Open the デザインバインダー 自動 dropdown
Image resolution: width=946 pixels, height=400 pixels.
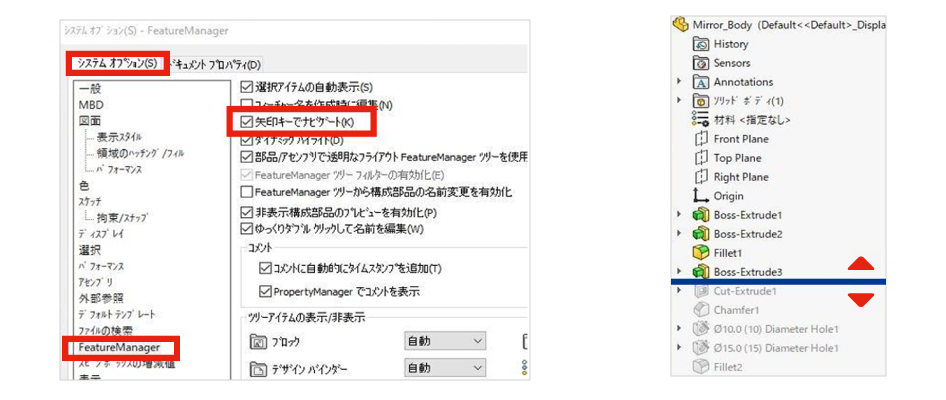[445, 369]
